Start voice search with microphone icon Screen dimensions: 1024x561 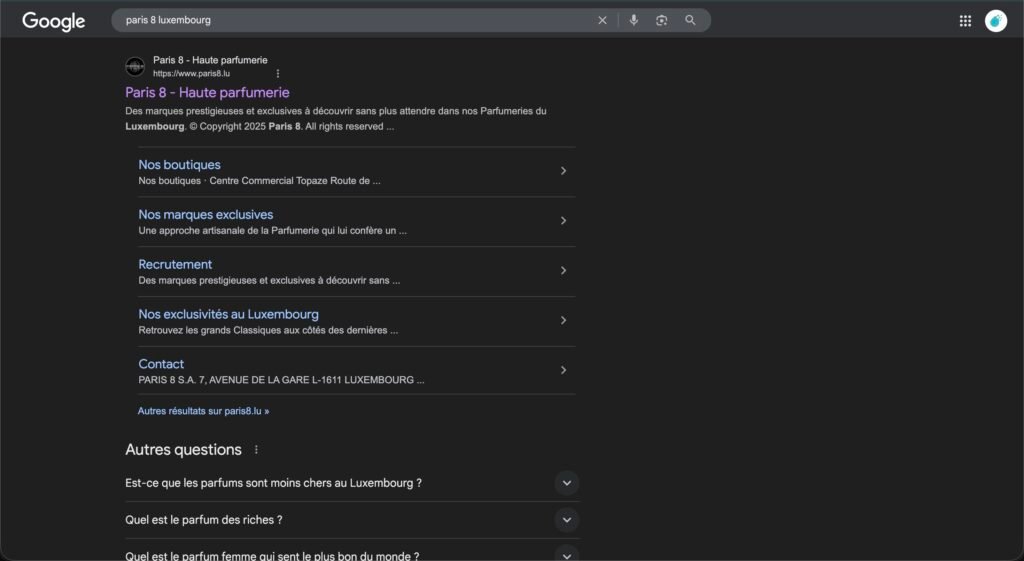(x=633, y=20)
